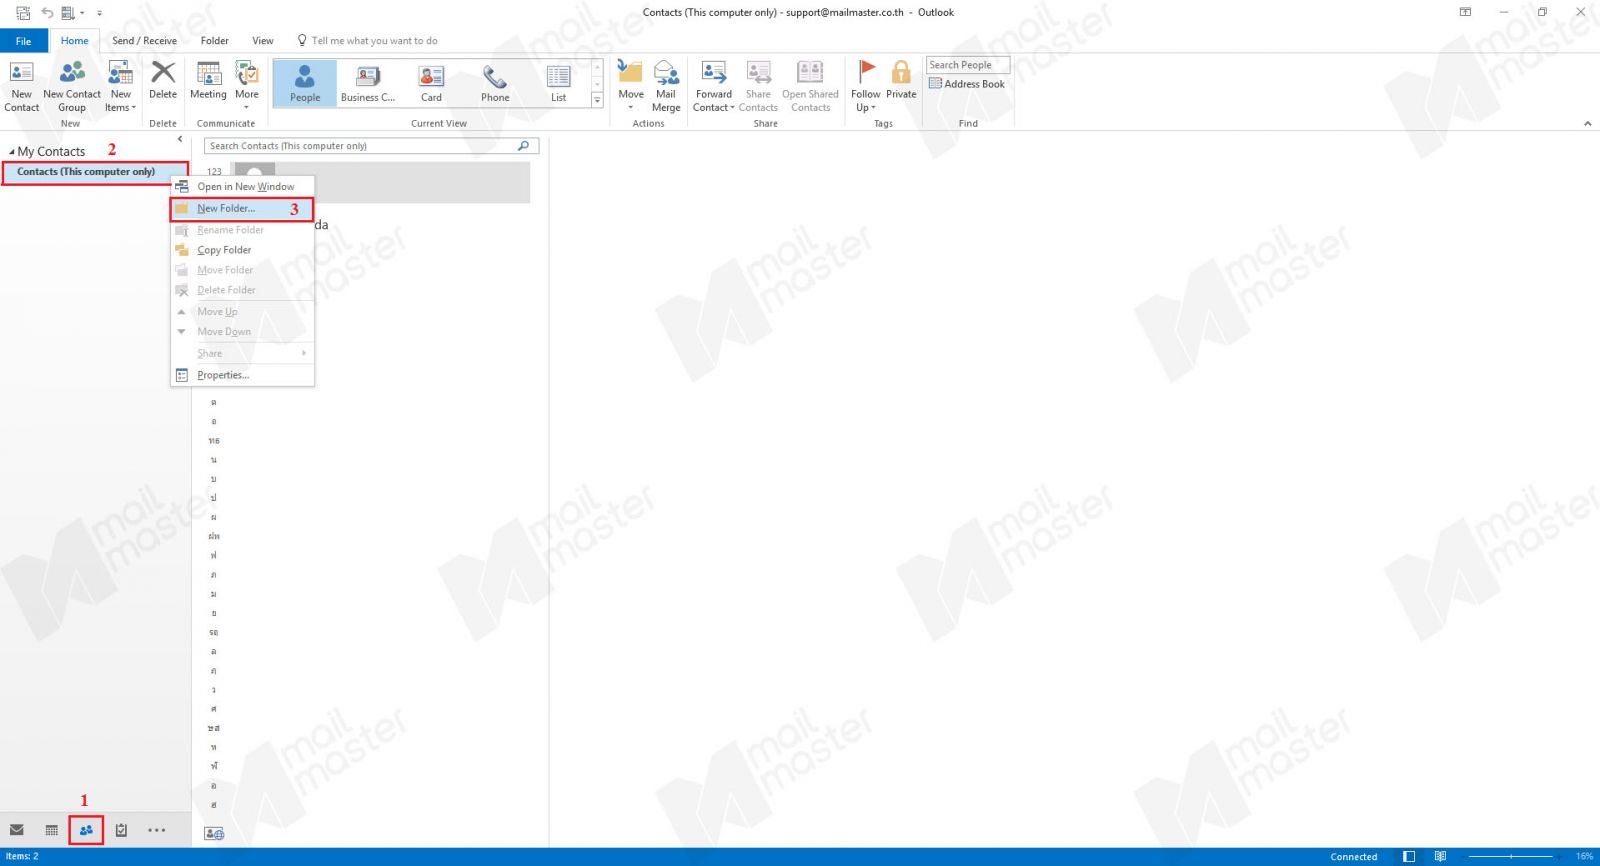Create a New Contact from the ribbon
This screenshot has width=1600, height=866.
click(21, 87)
